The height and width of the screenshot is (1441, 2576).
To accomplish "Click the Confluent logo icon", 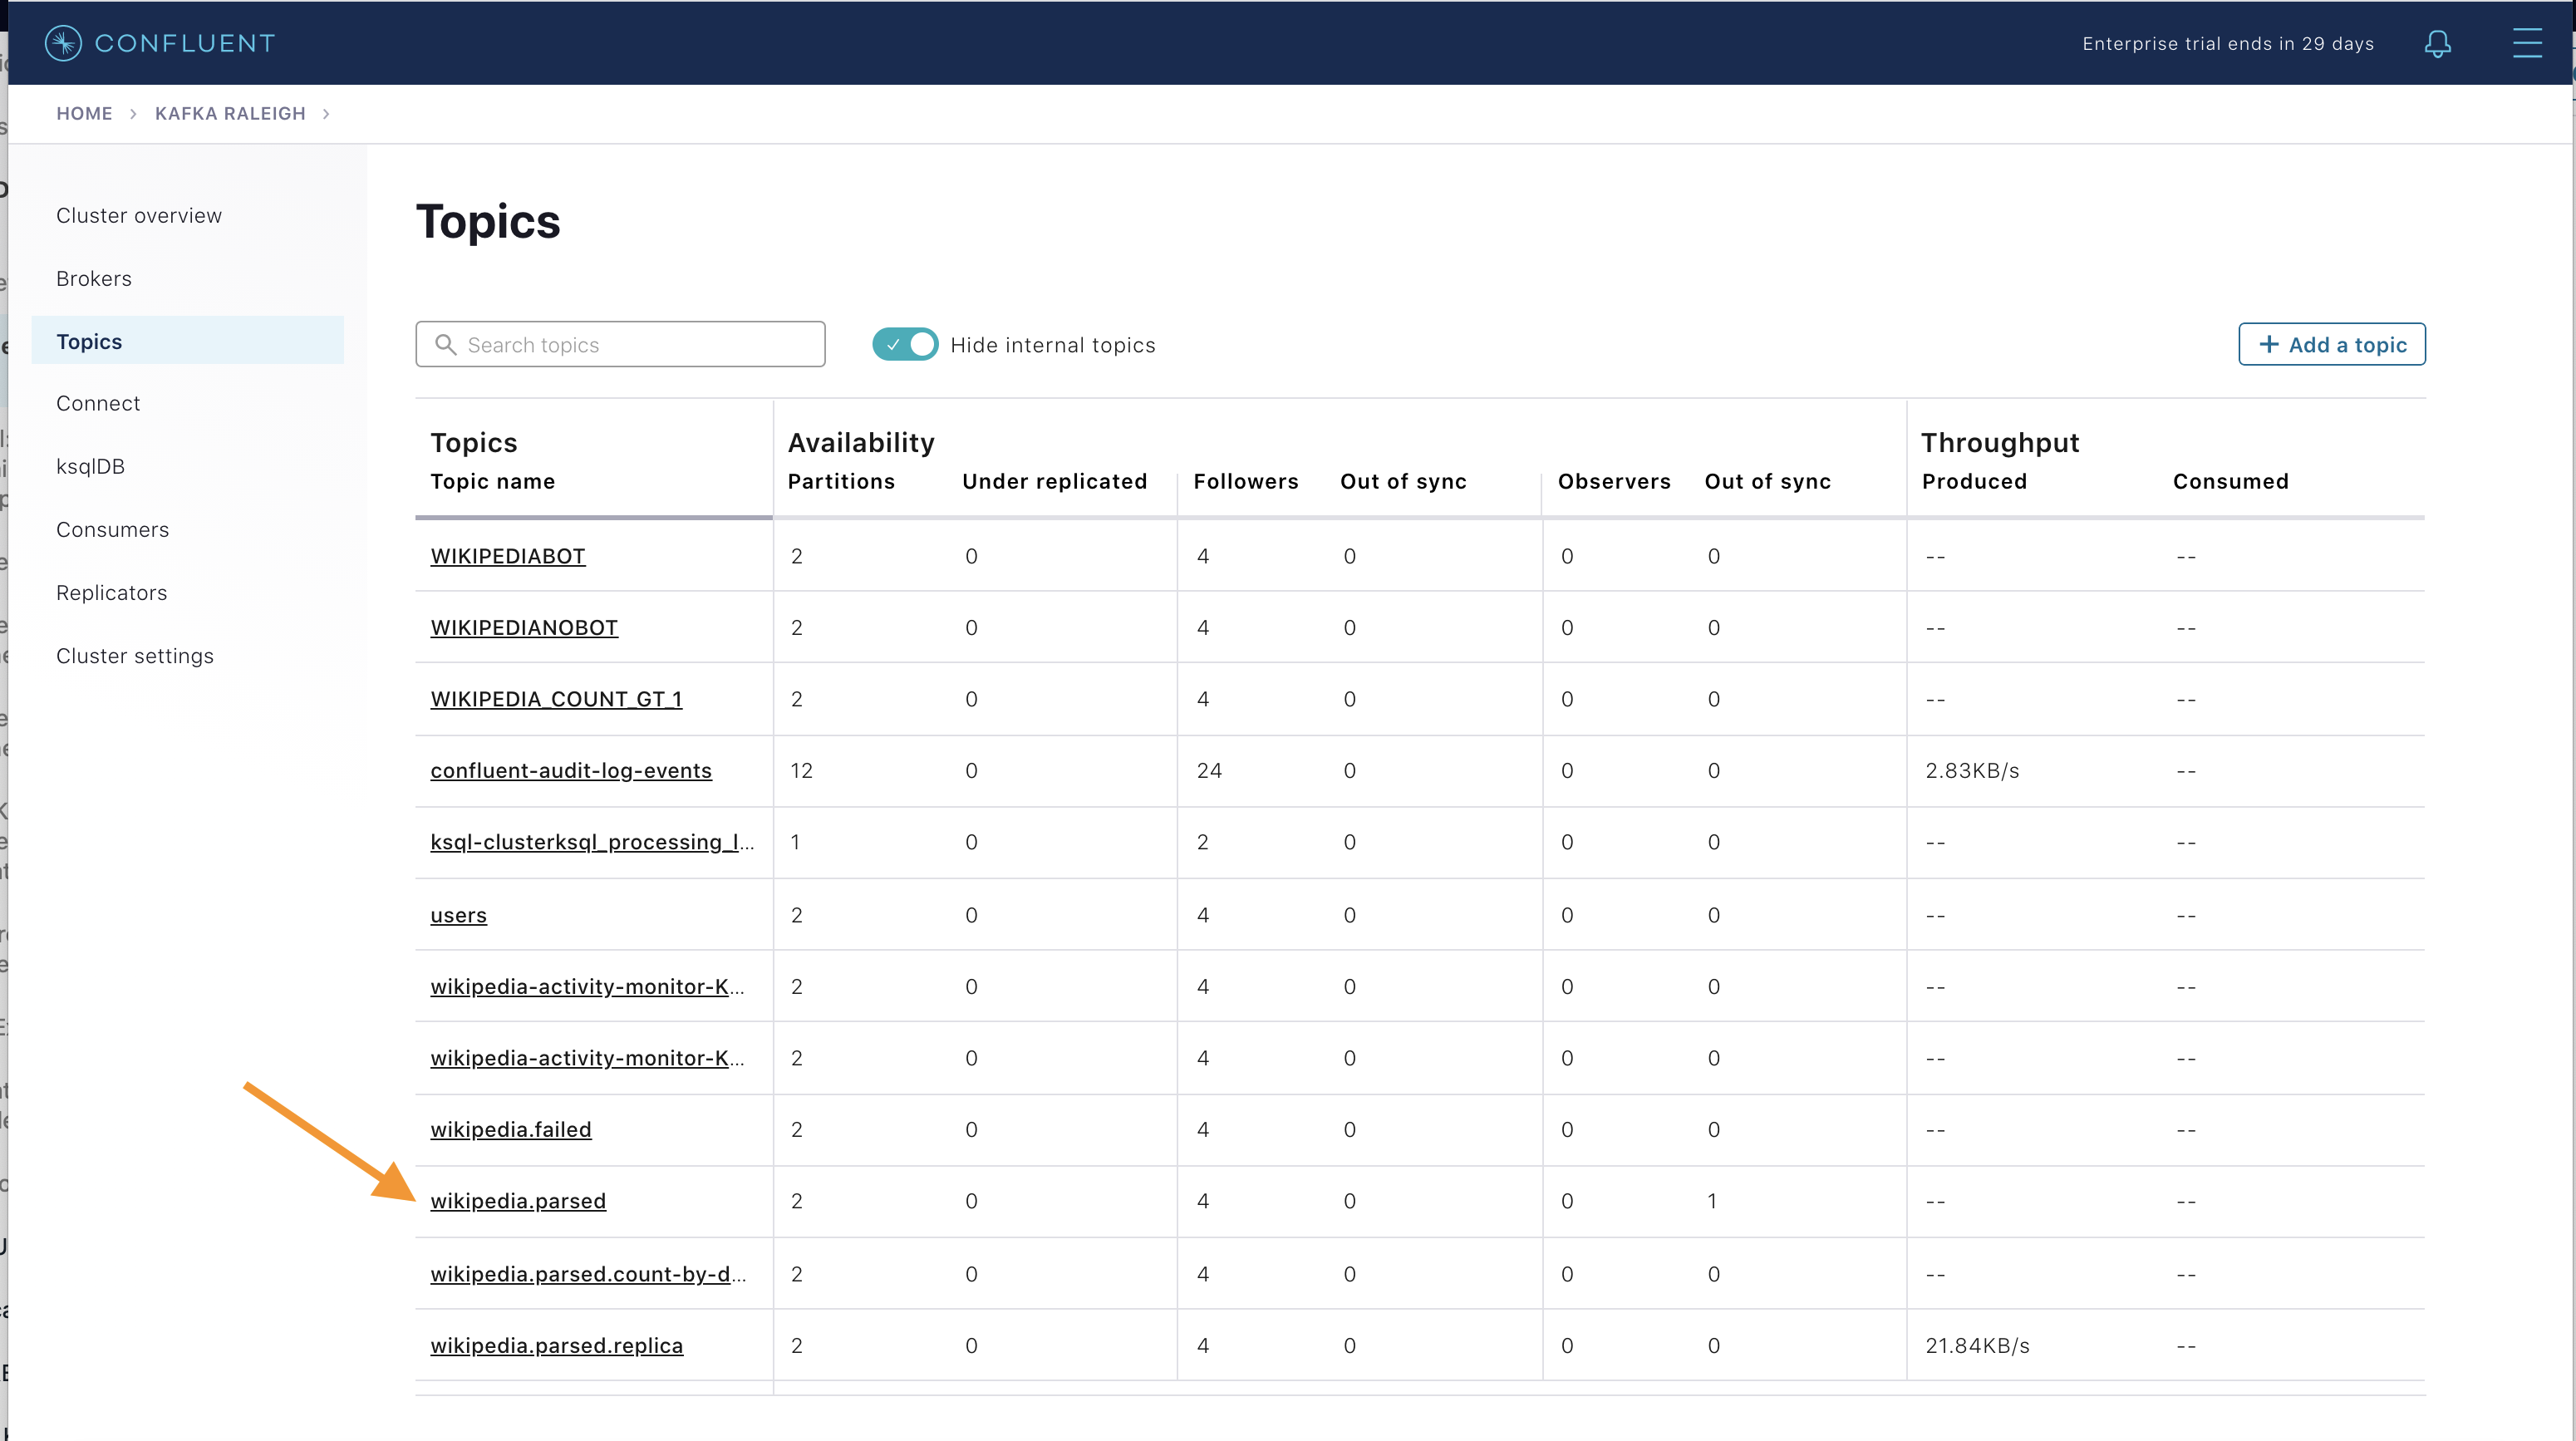I will 63,43.
